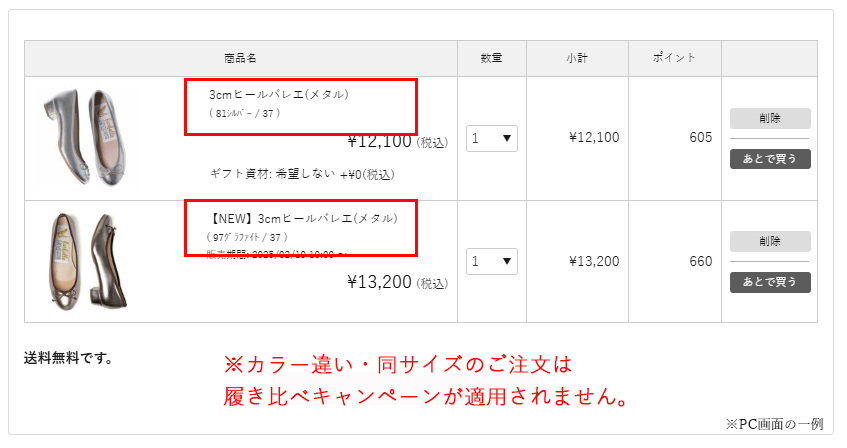Screen dimensions: 847x448
Task: Click あとで買う for the silver shoes
Action: (770, 158)
